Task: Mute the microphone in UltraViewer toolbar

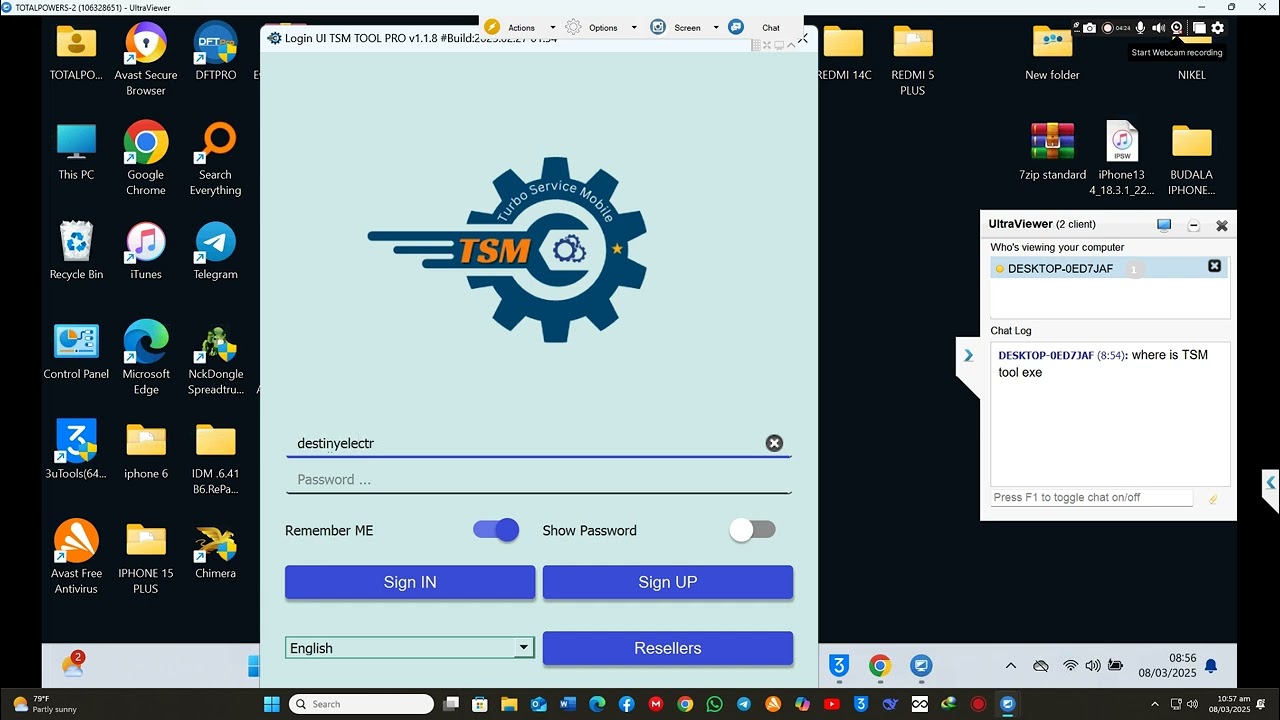Action: 1140,28
